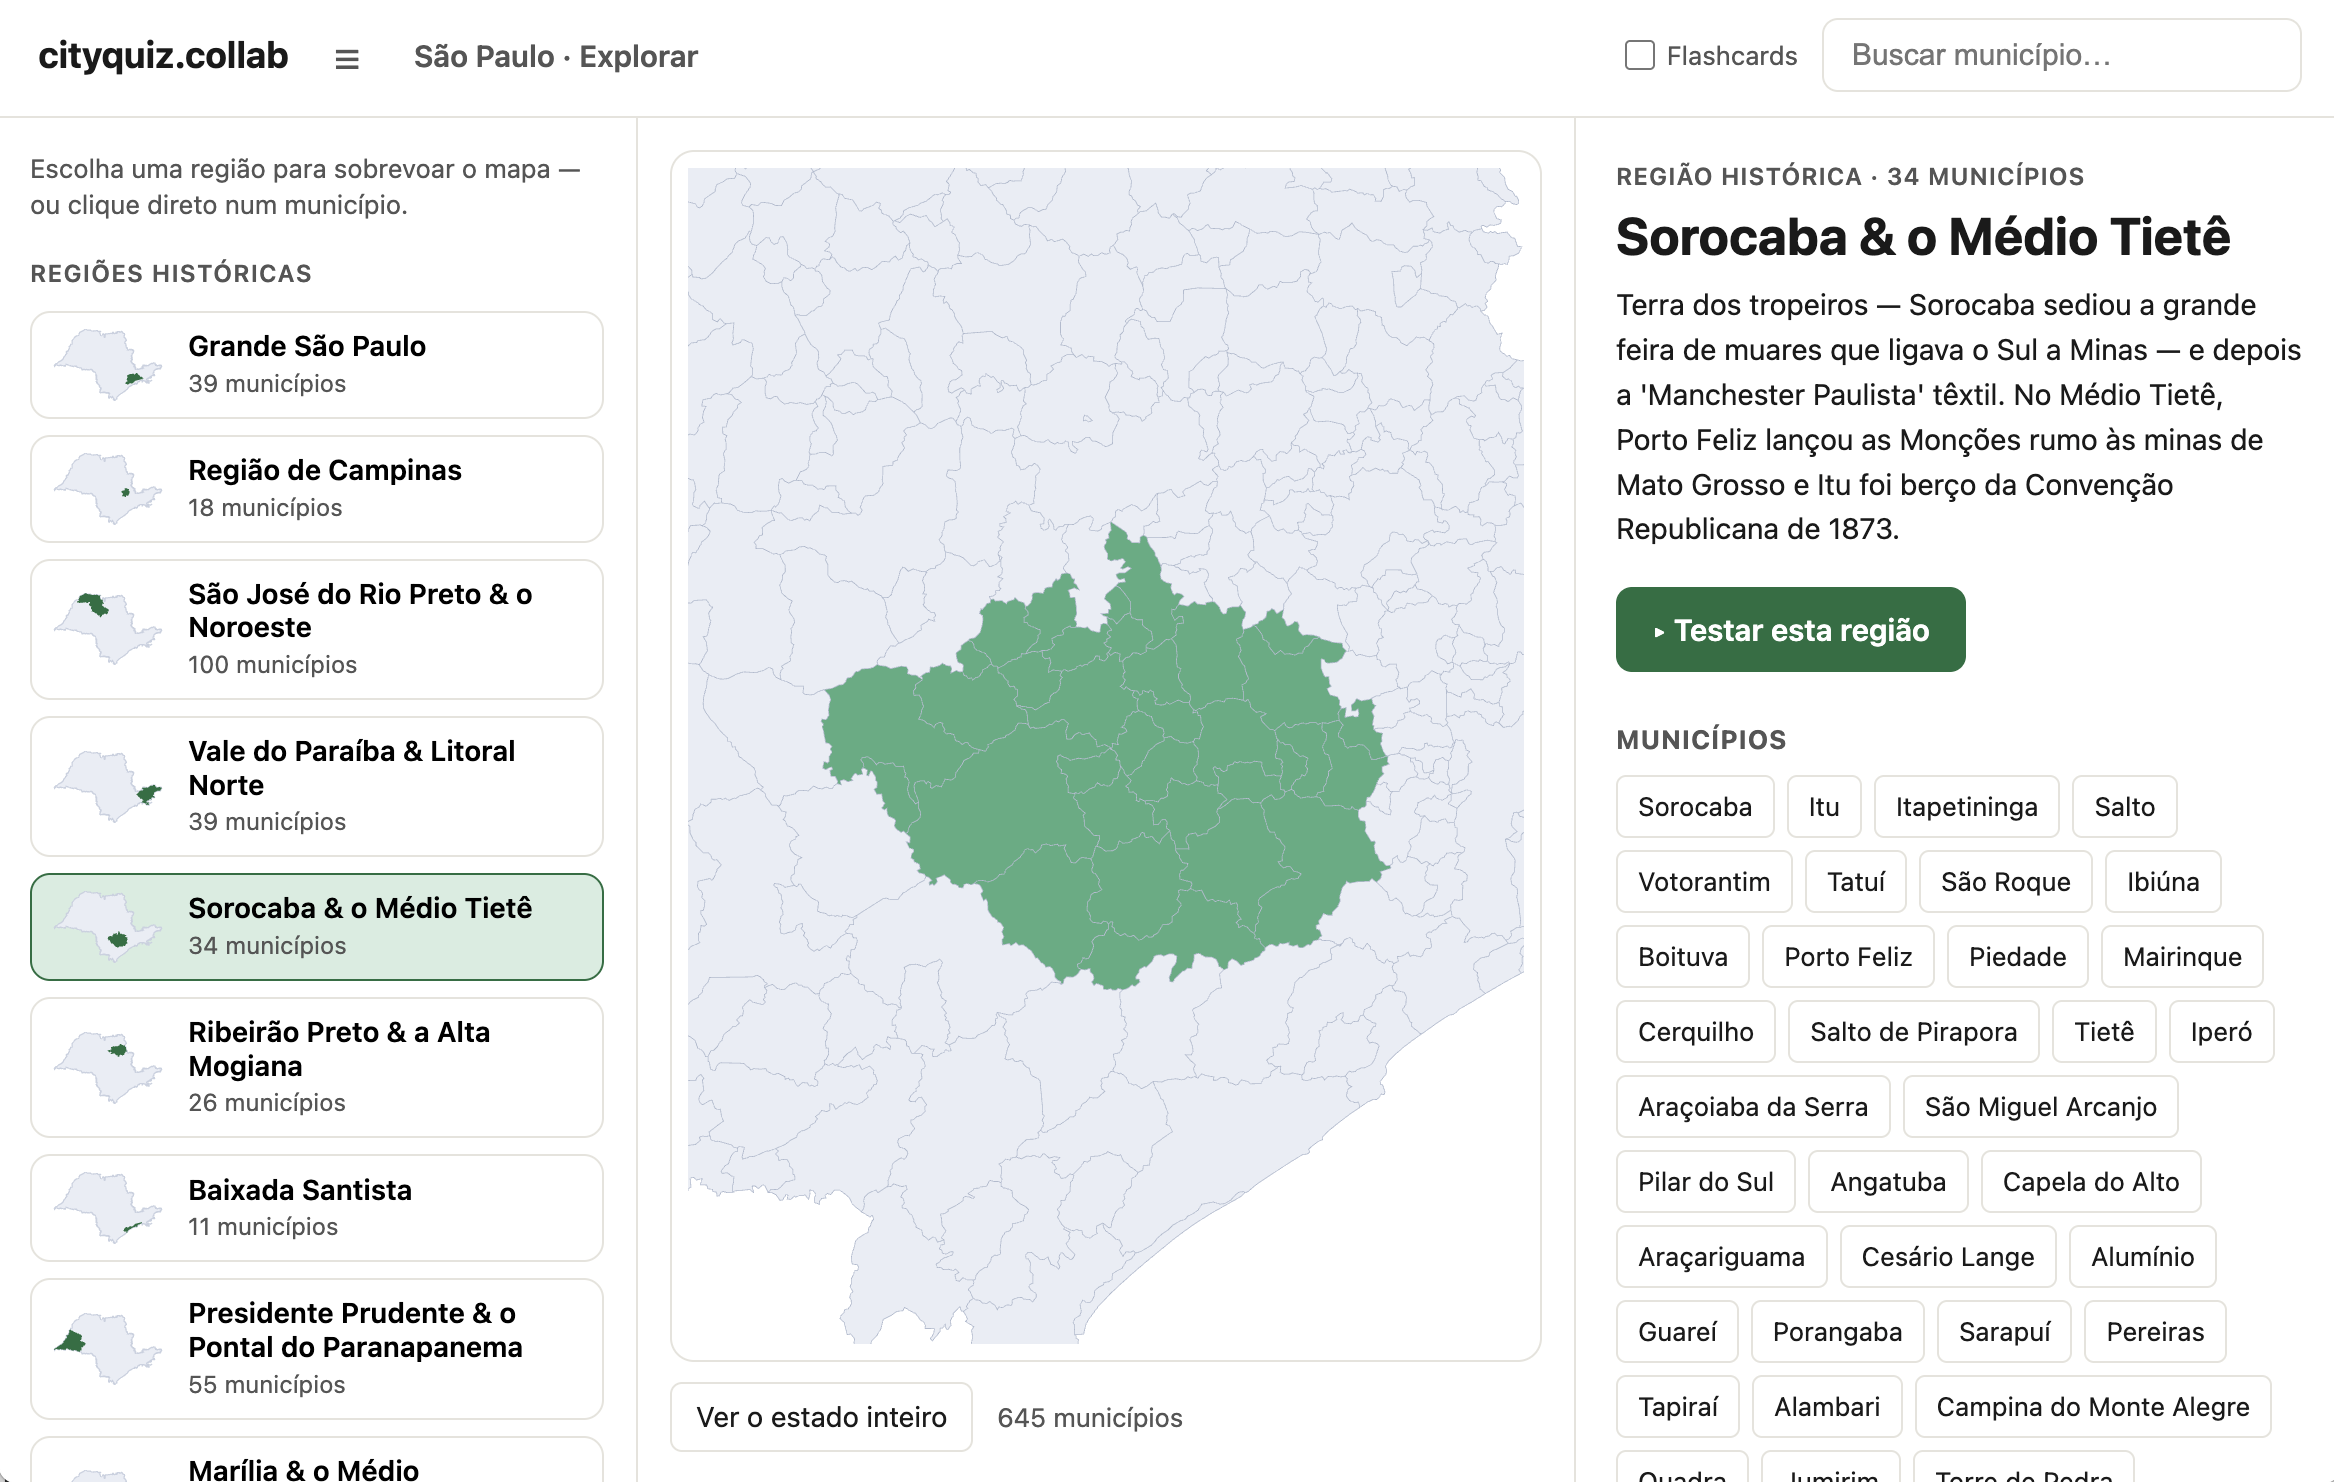Select the Araçariguama municipality chip
Screen dimensions: 2334x1482
point(1721,1257)
